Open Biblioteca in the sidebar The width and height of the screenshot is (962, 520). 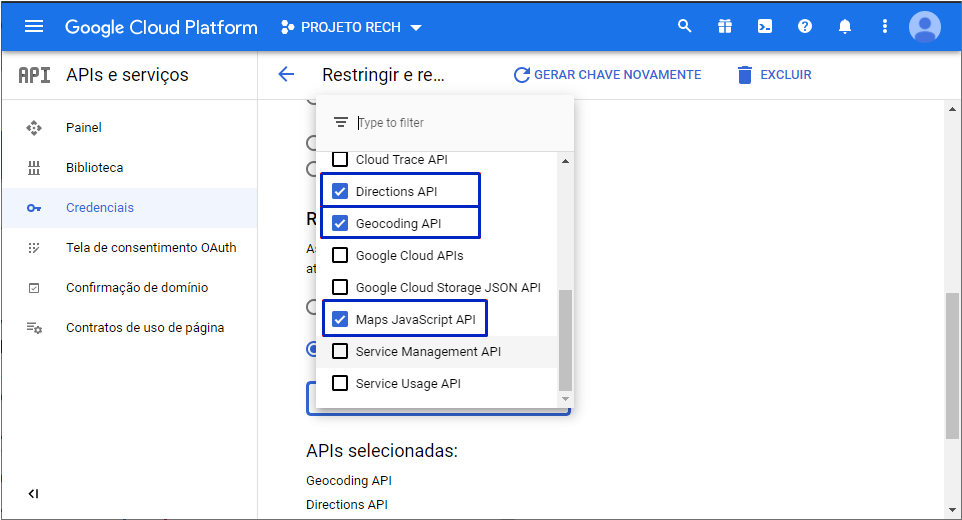[94, 168]
